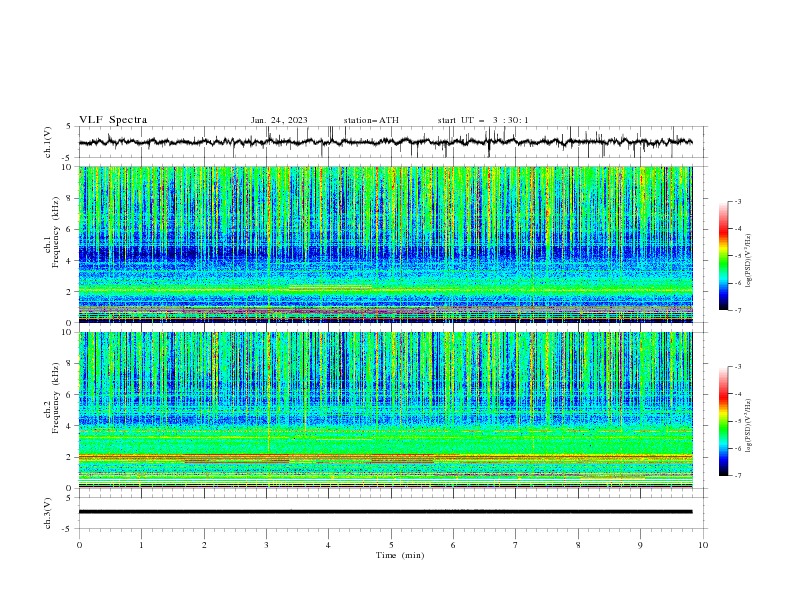
Task: Click inside the ch.2 spectrogram panel
Action: 385,410
